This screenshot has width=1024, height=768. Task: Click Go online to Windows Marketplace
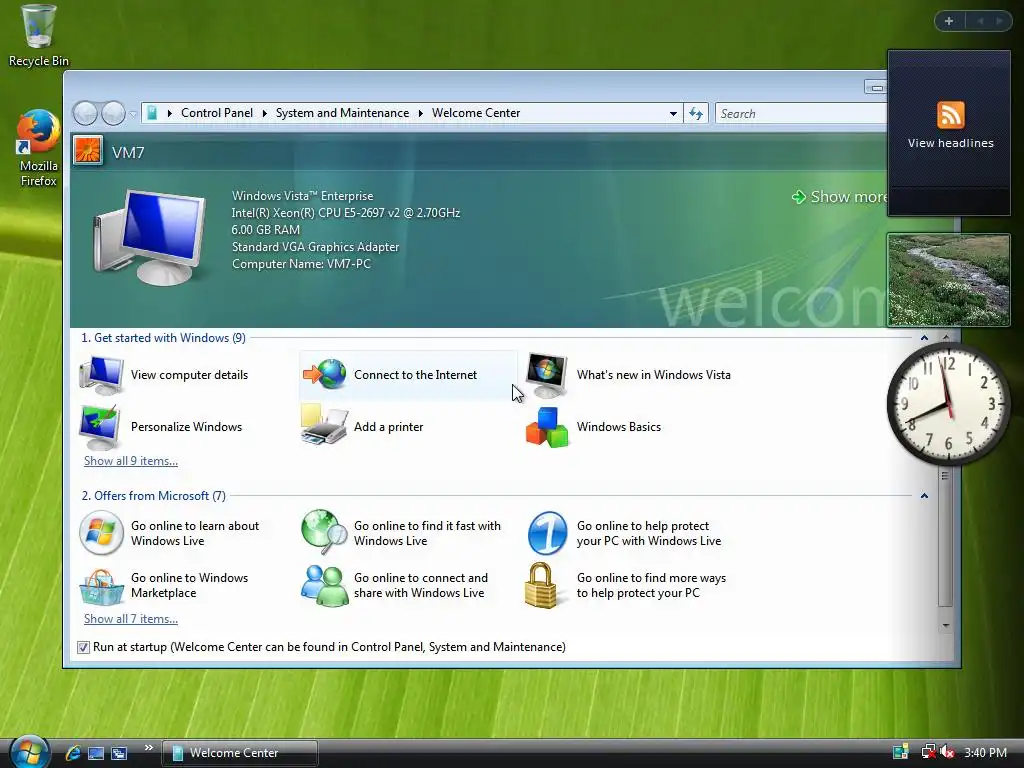click(163, 585)
